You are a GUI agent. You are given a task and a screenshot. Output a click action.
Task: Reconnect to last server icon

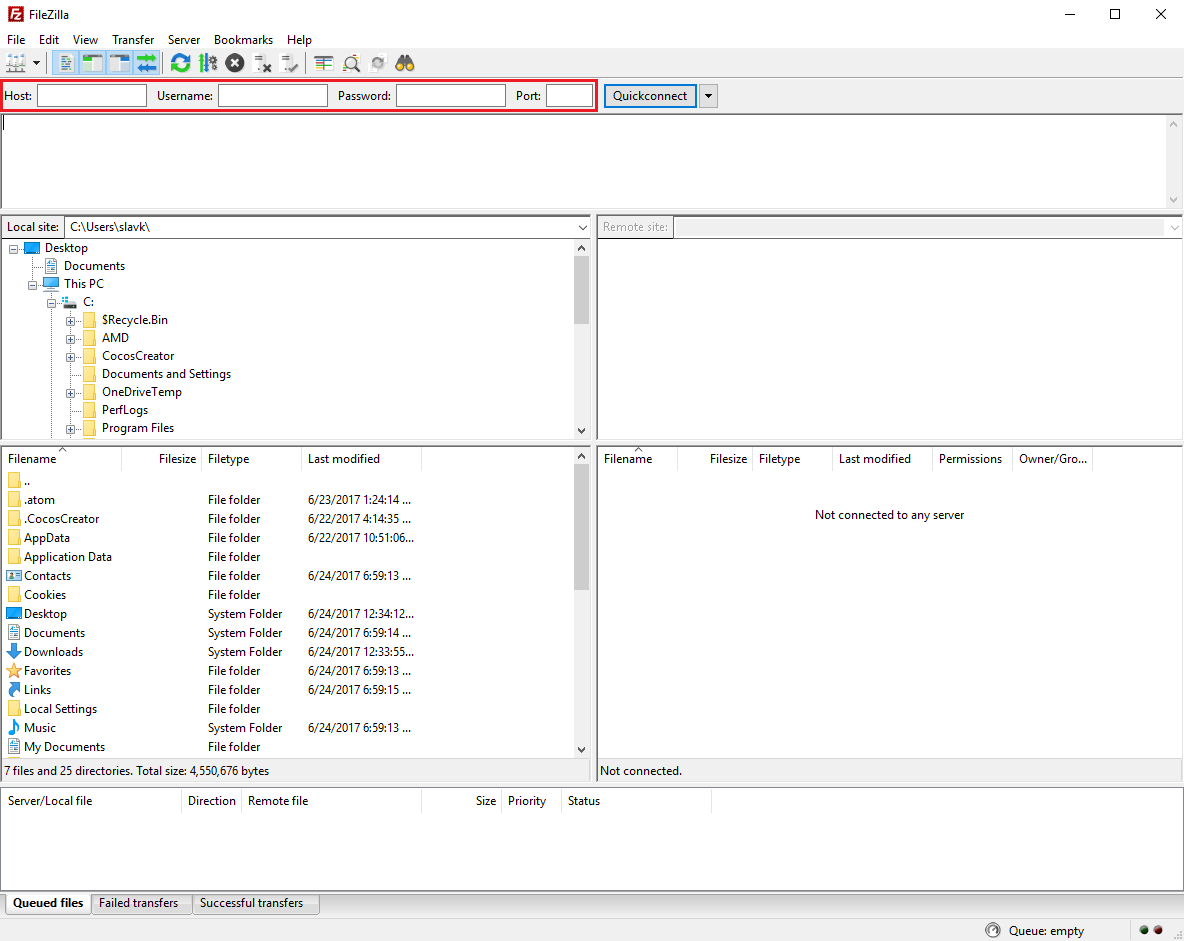point(289,63)
